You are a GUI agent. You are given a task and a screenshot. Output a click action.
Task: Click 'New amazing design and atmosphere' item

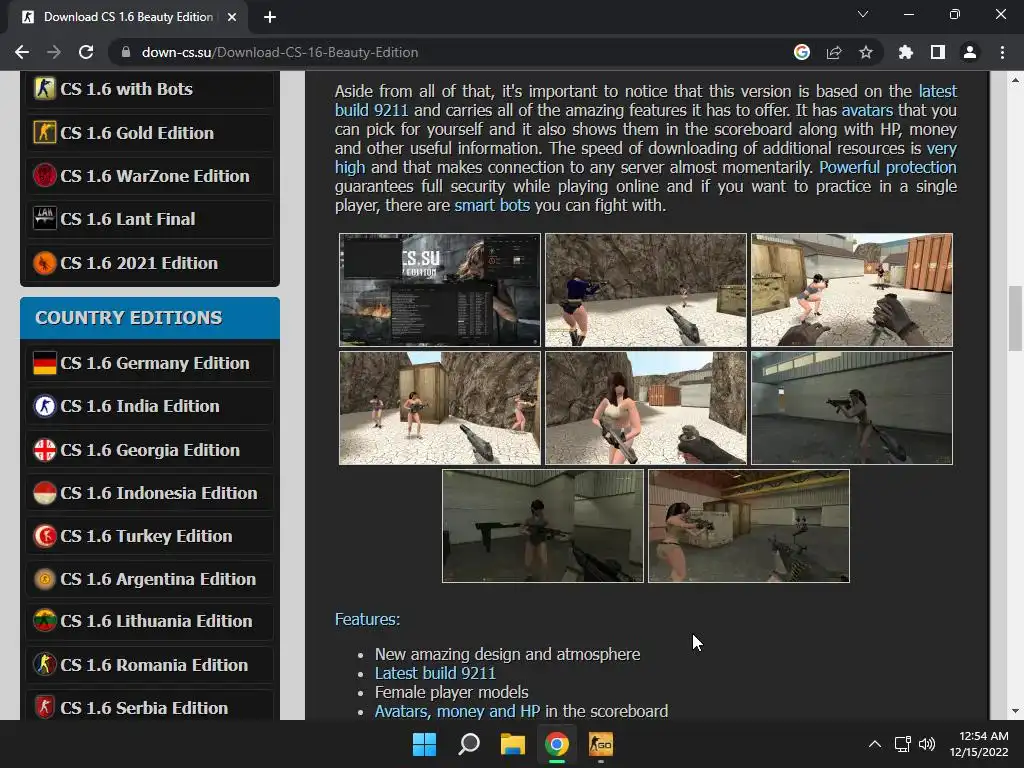(507, 654)
